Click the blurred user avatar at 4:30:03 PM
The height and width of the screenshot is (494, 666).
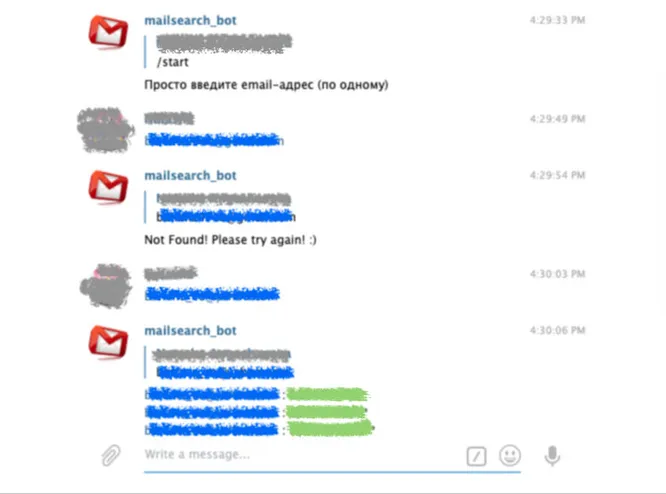coord(105,286)
